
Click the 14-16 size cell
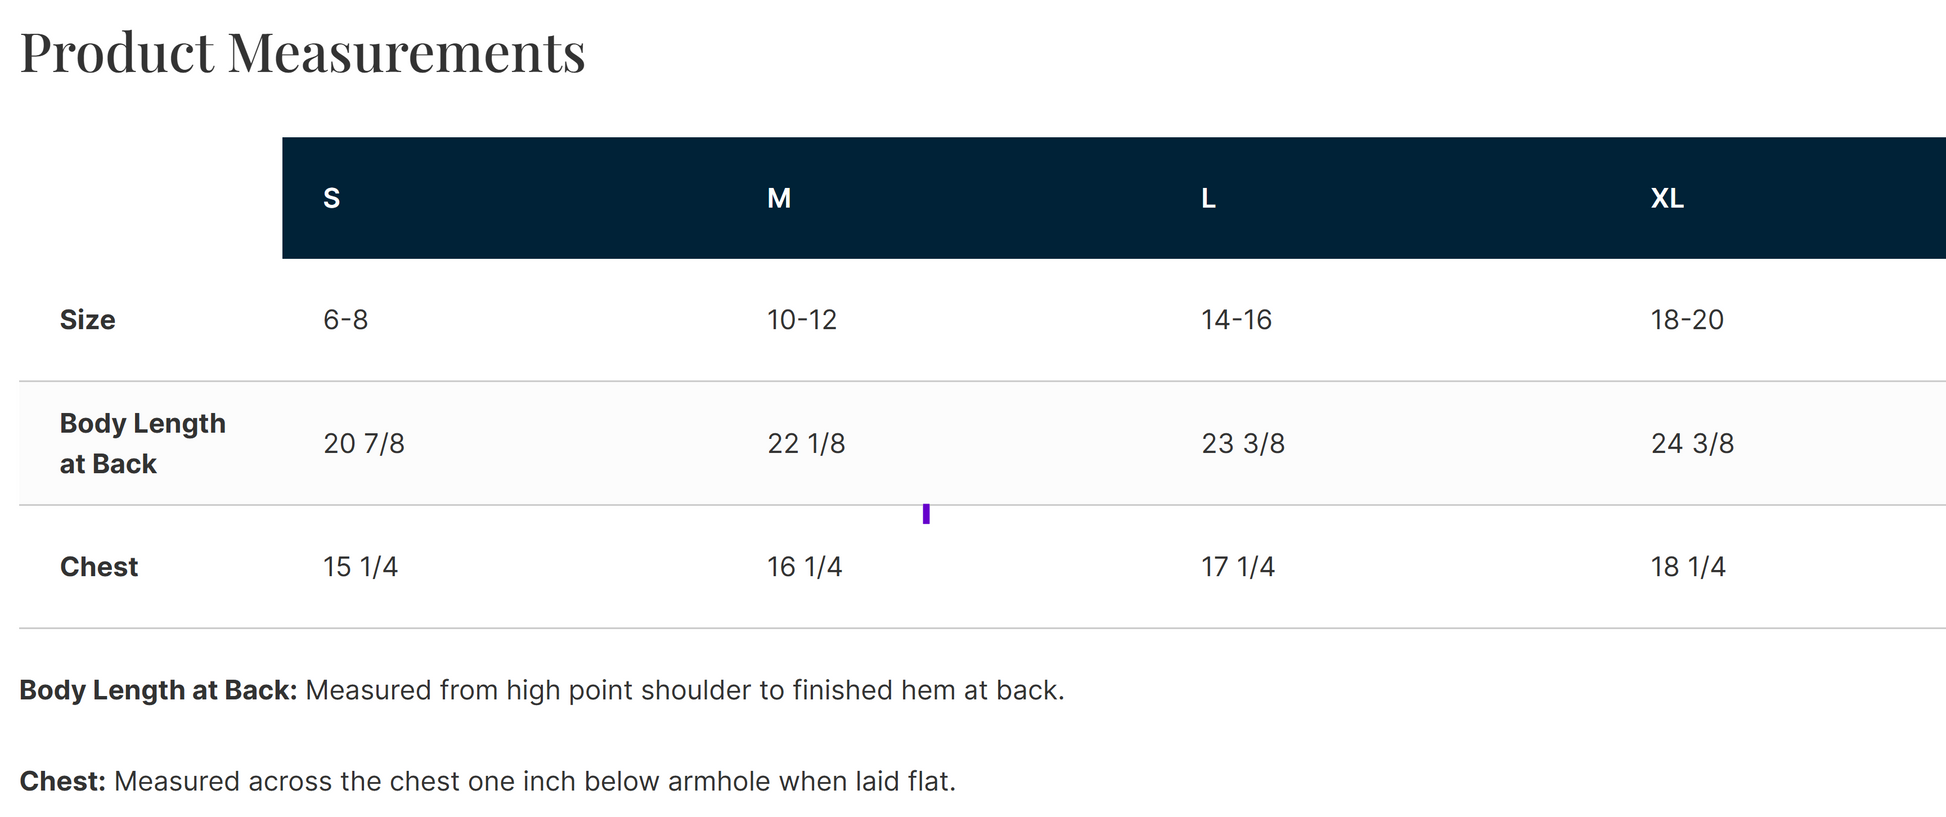pos(1236,320)
